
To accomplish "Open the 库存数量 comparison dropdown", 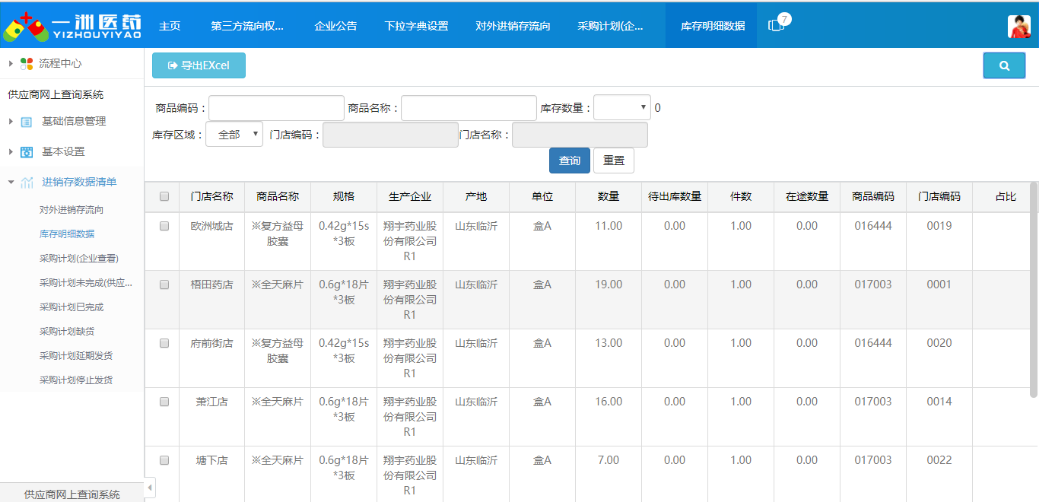I will pos(621,108).
